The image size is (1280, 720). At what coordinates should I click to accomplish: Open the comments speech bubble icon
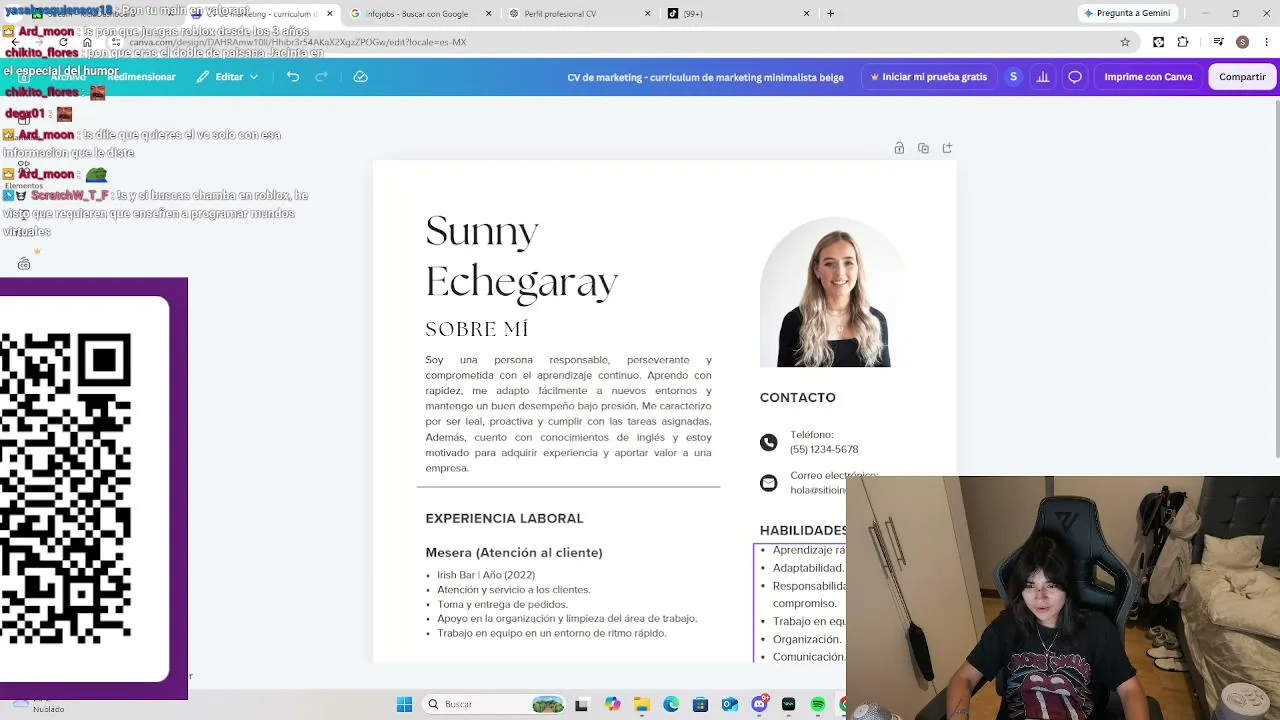pos(1075,77)
